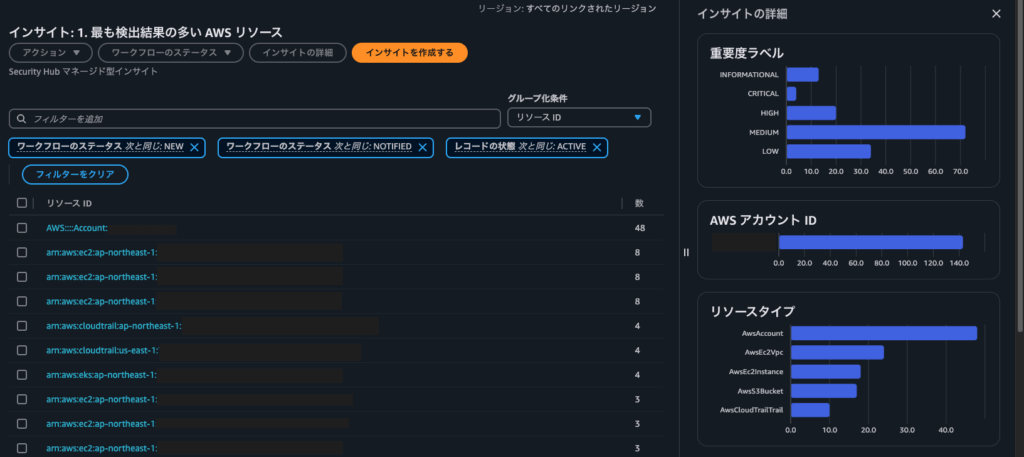
Task: Click the count 48 cell
Action: point(640,228)
